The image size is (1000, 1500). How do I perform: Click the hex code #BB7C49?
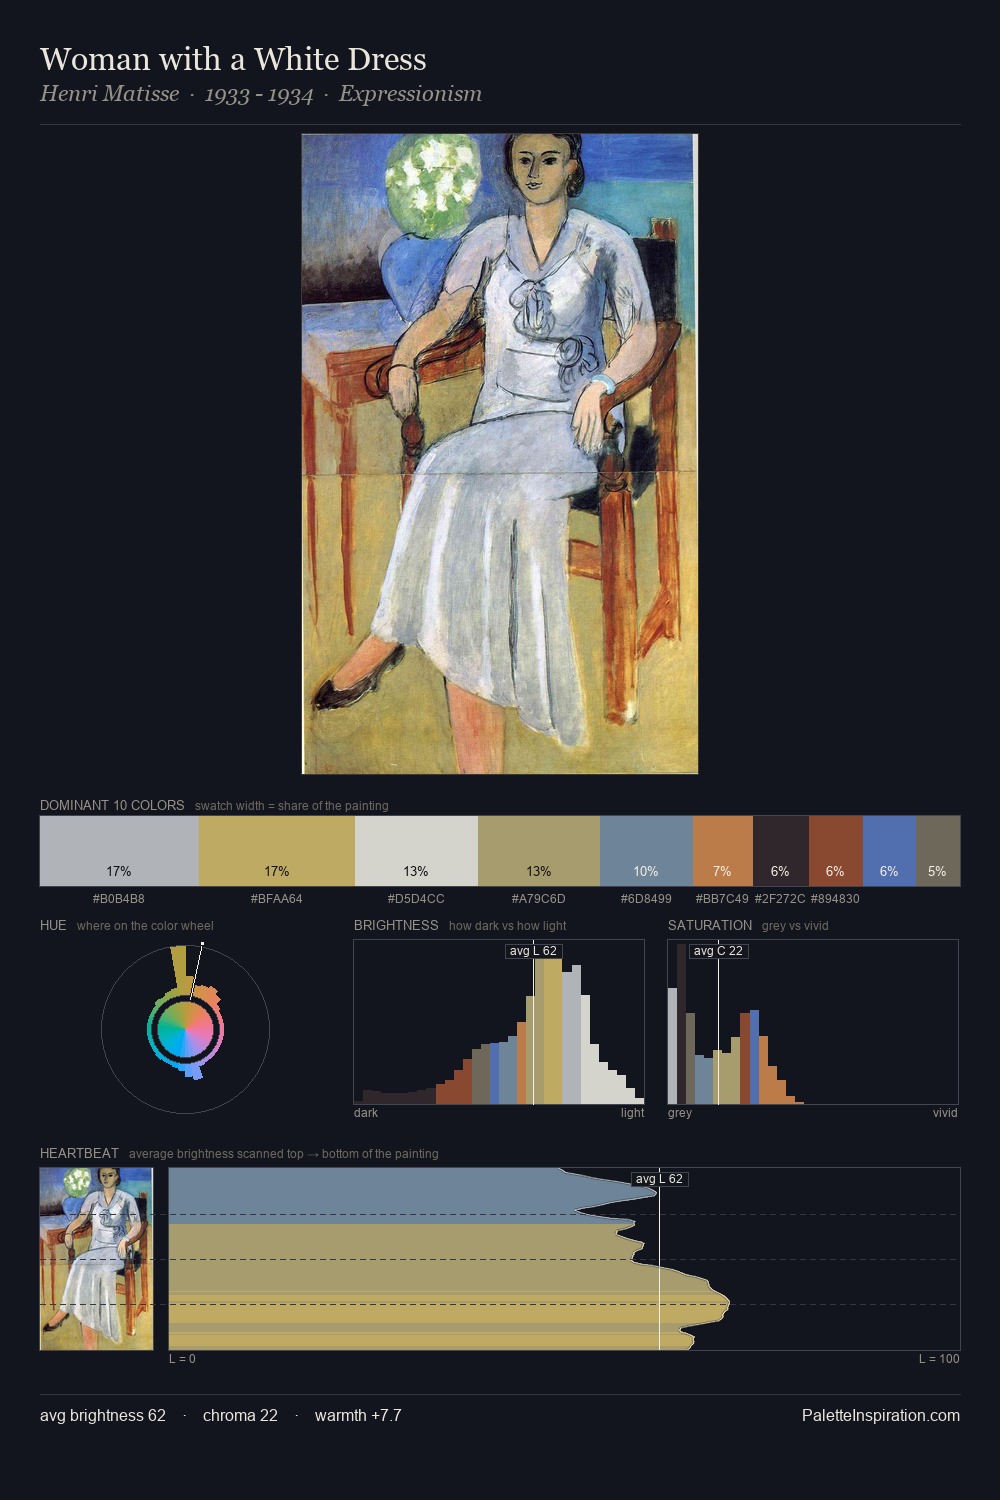coord(722,898)
